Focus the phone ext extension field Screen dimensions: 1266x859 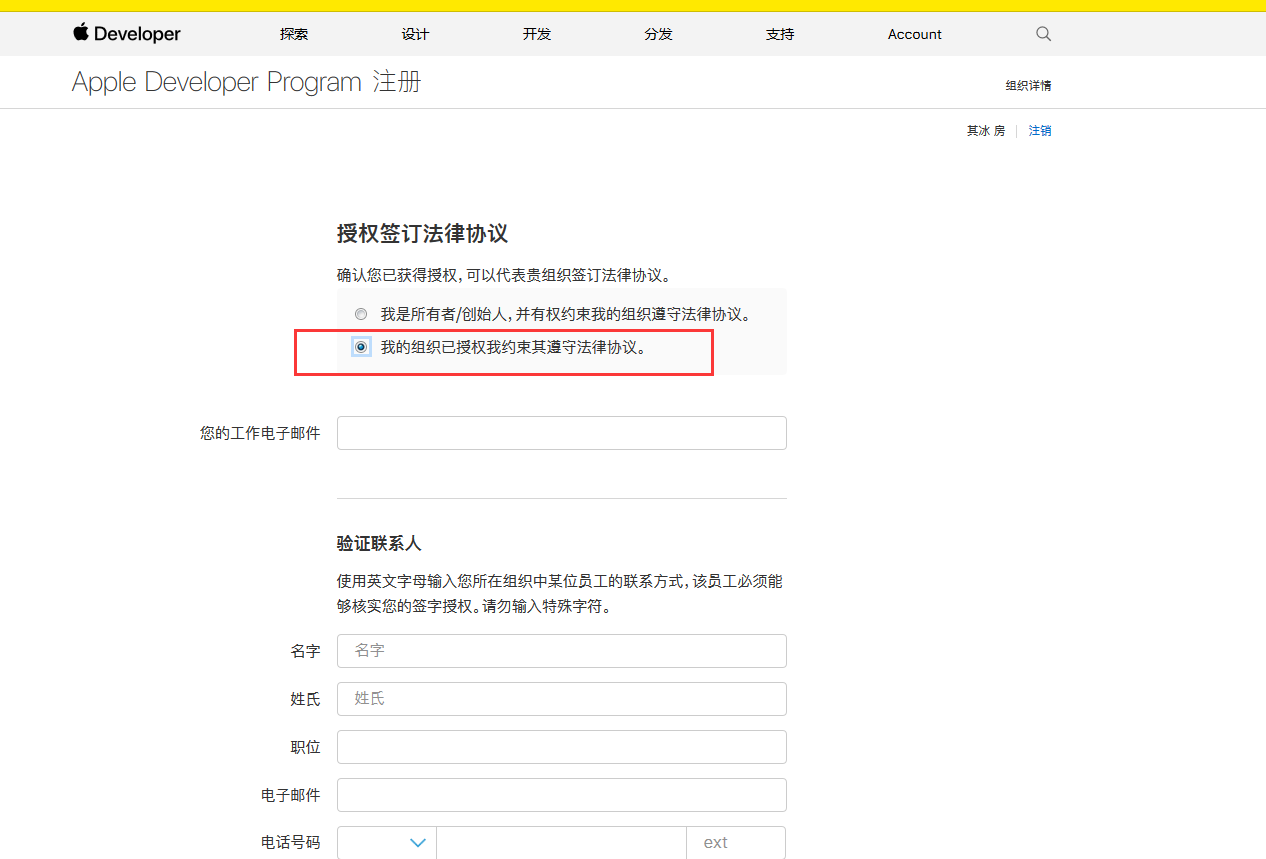point(736,843)
